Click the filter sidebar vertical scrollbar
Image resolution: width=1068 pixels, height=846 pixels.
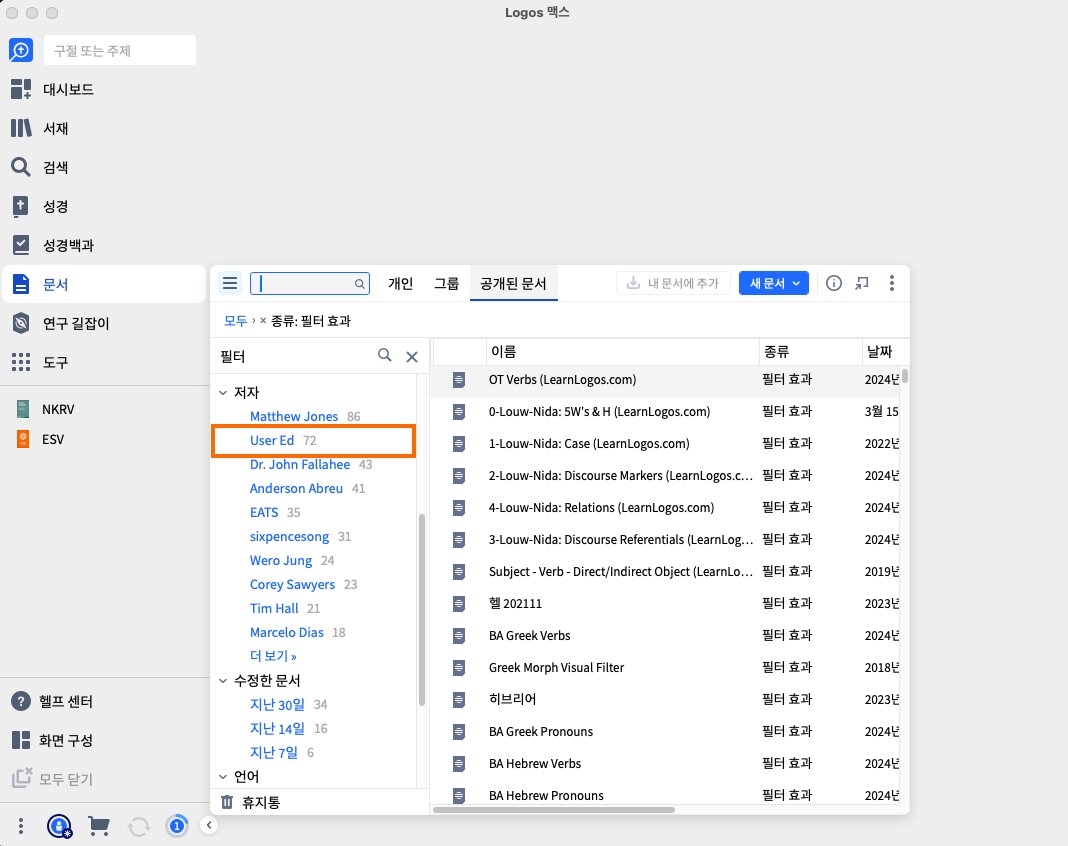point(422,610)
